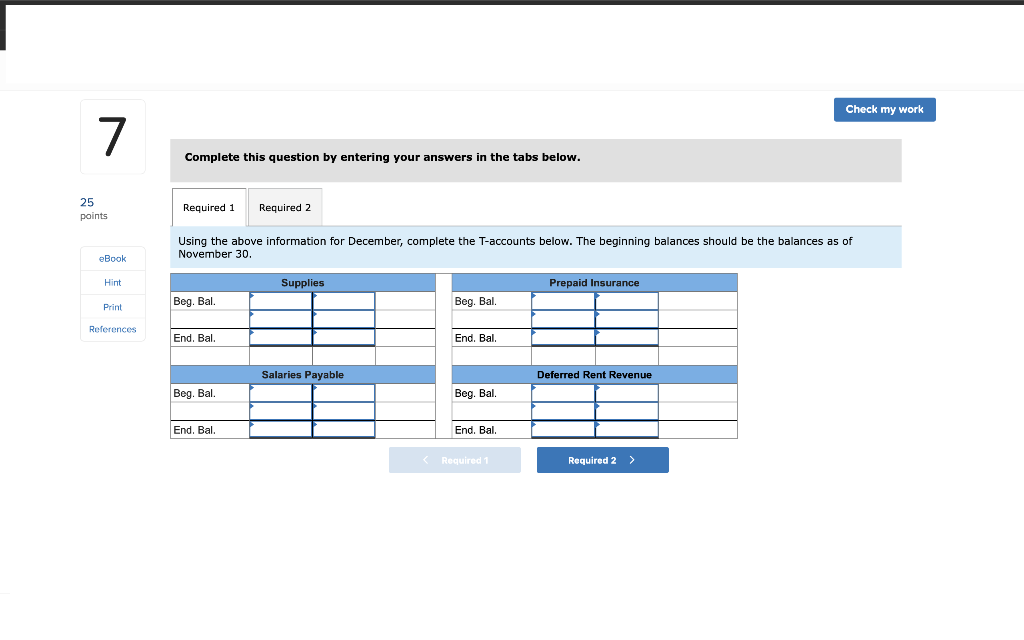Click the Supplies T-account header
Screen dimensions: 1024x640
tap(302, 283)
